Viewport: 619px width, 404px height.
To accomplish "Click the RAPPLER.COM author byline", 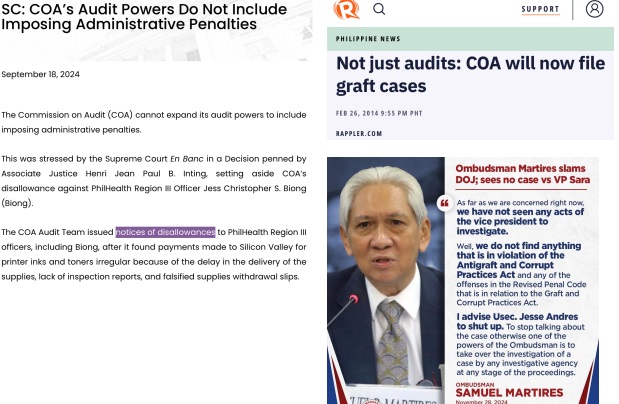I will click(359, 133).
